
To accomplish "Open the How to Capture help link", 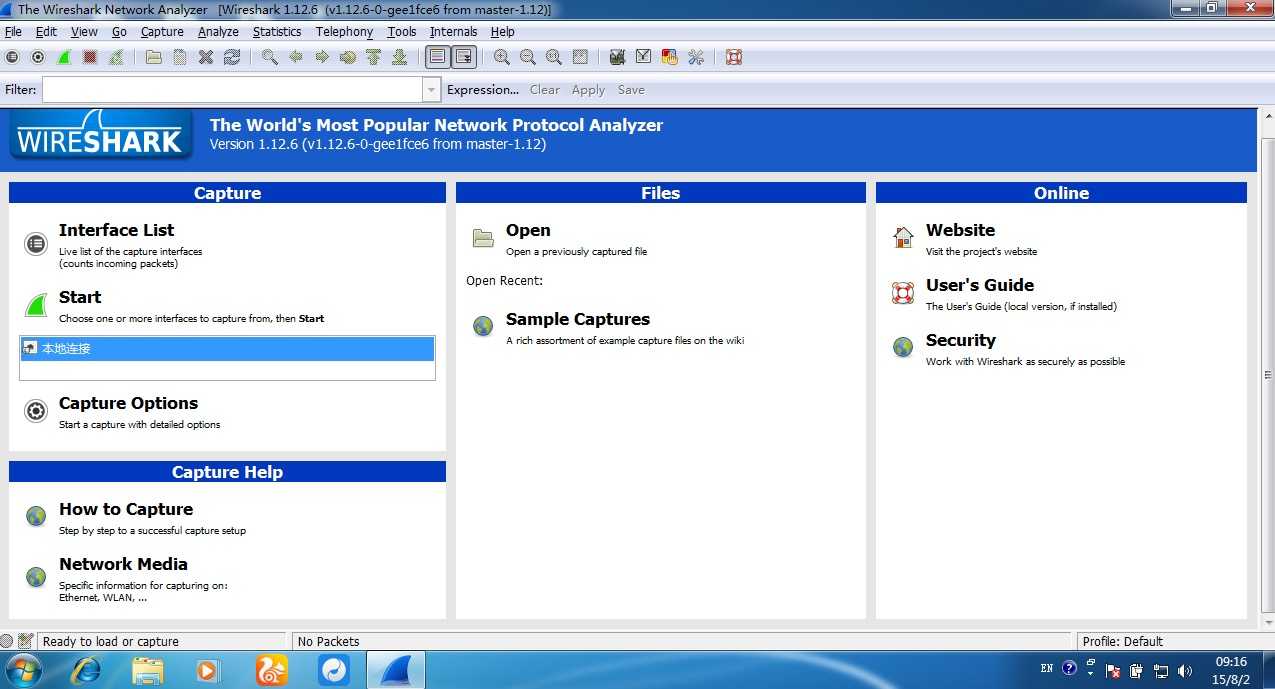I will pyautogui.click(x=126, y=509).
